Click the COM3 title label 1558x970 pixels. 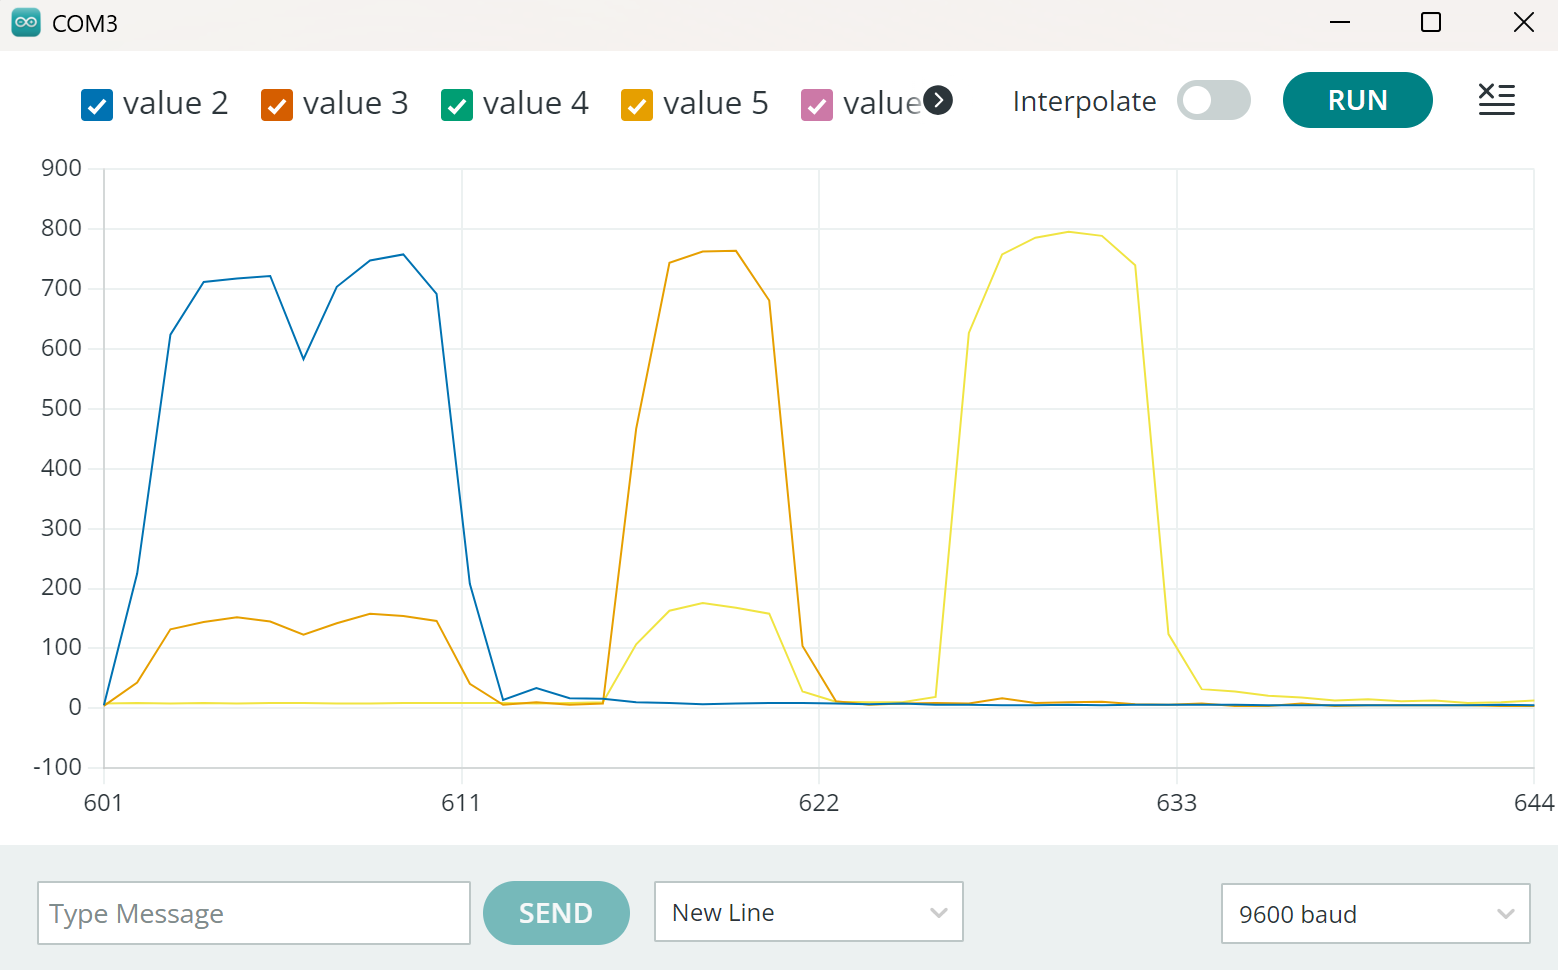tap(84, 22)
